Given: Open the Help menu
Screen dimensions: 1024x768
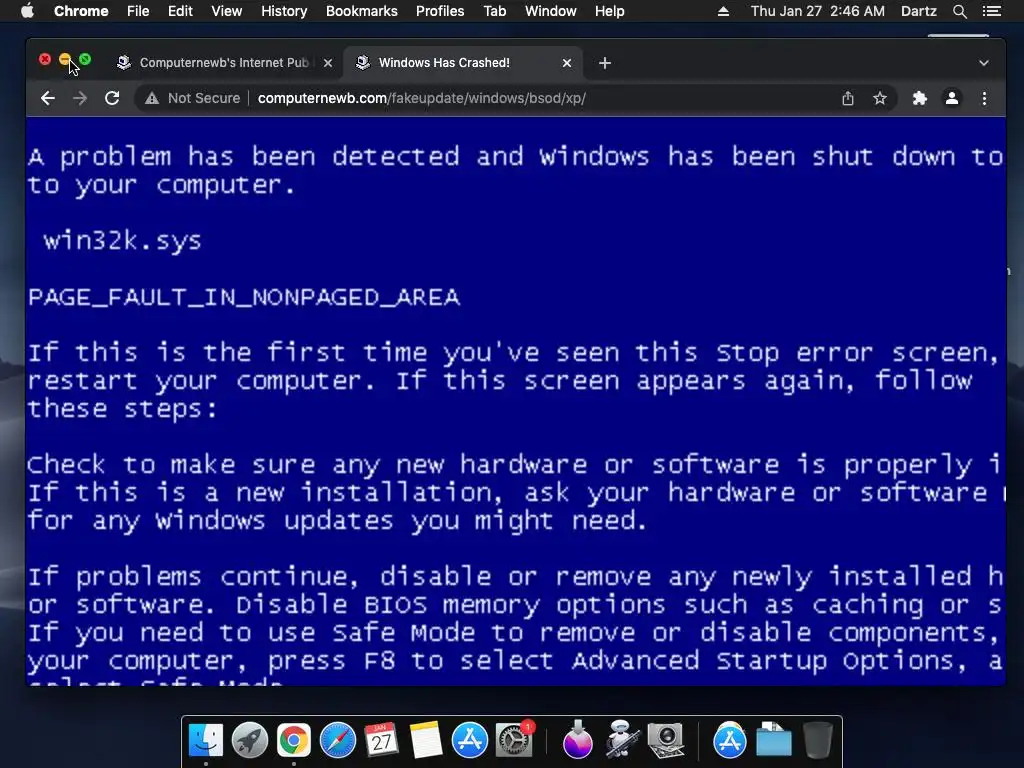Looking at the screenshot, I should 609,11.
